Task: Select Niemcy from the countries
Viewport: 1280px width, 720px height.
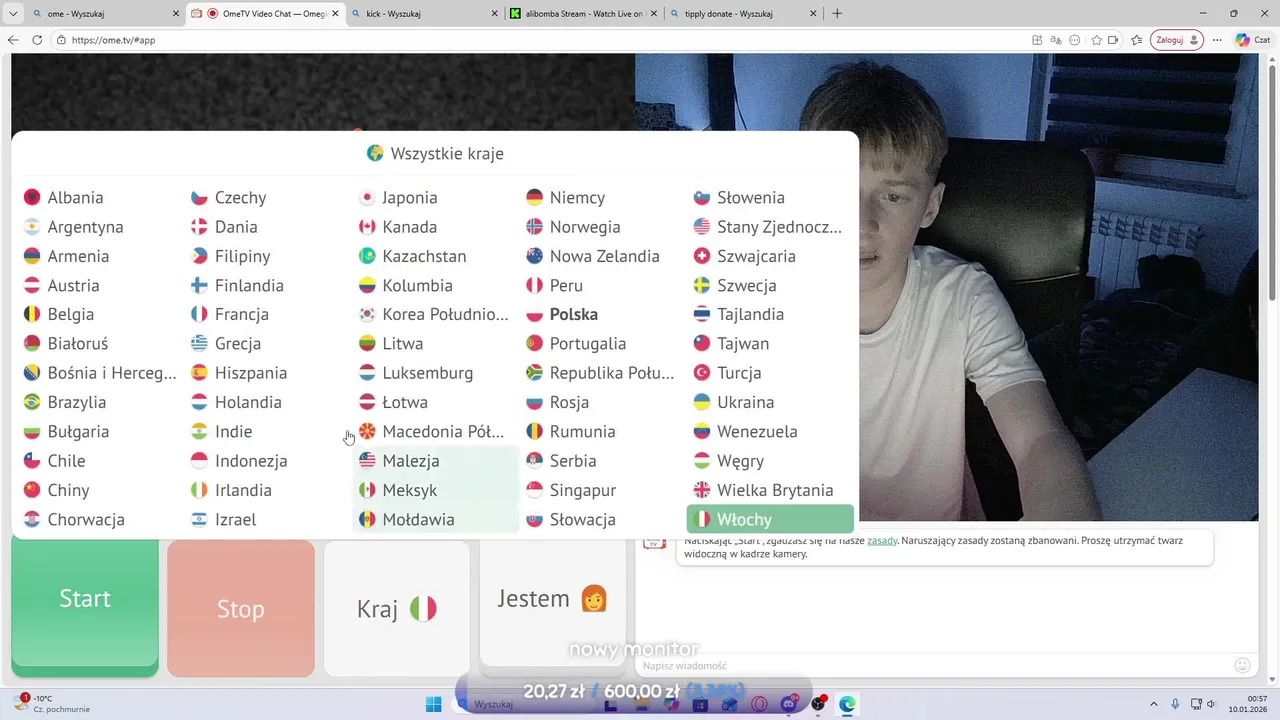Action: (566, 198)
